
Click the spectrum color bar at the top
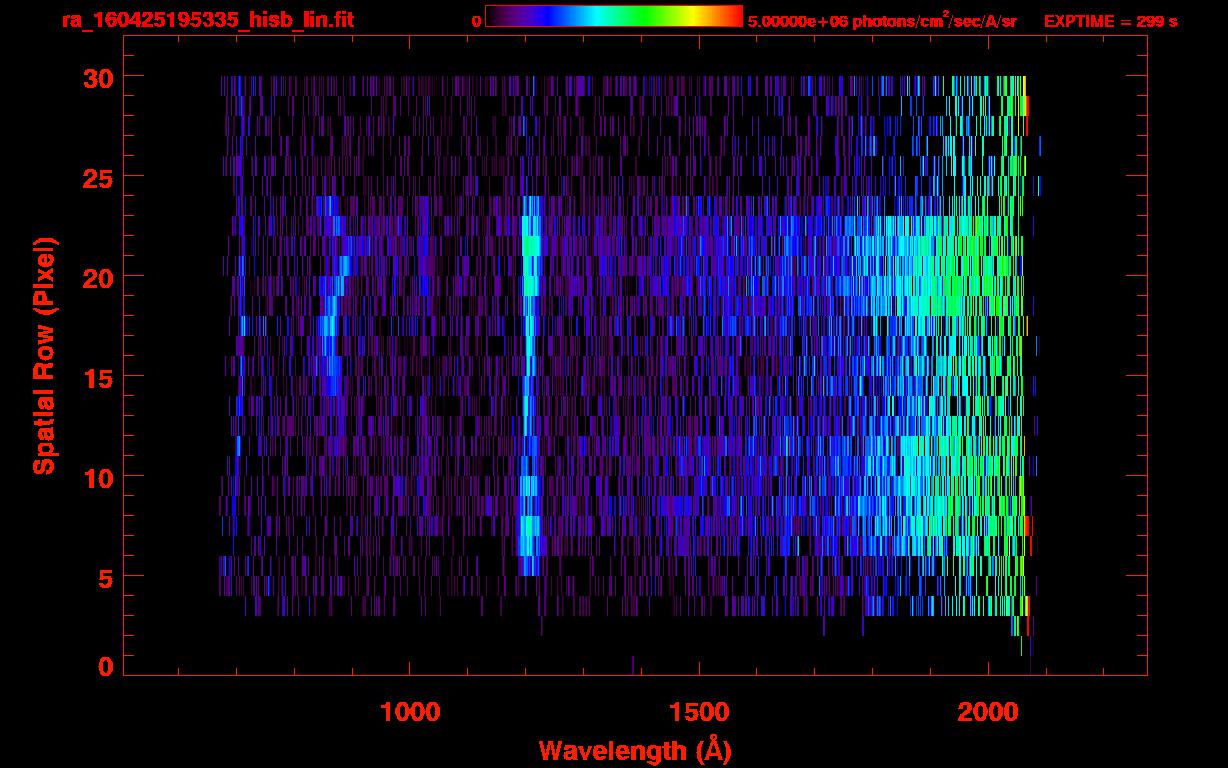(x=613, y=16)
